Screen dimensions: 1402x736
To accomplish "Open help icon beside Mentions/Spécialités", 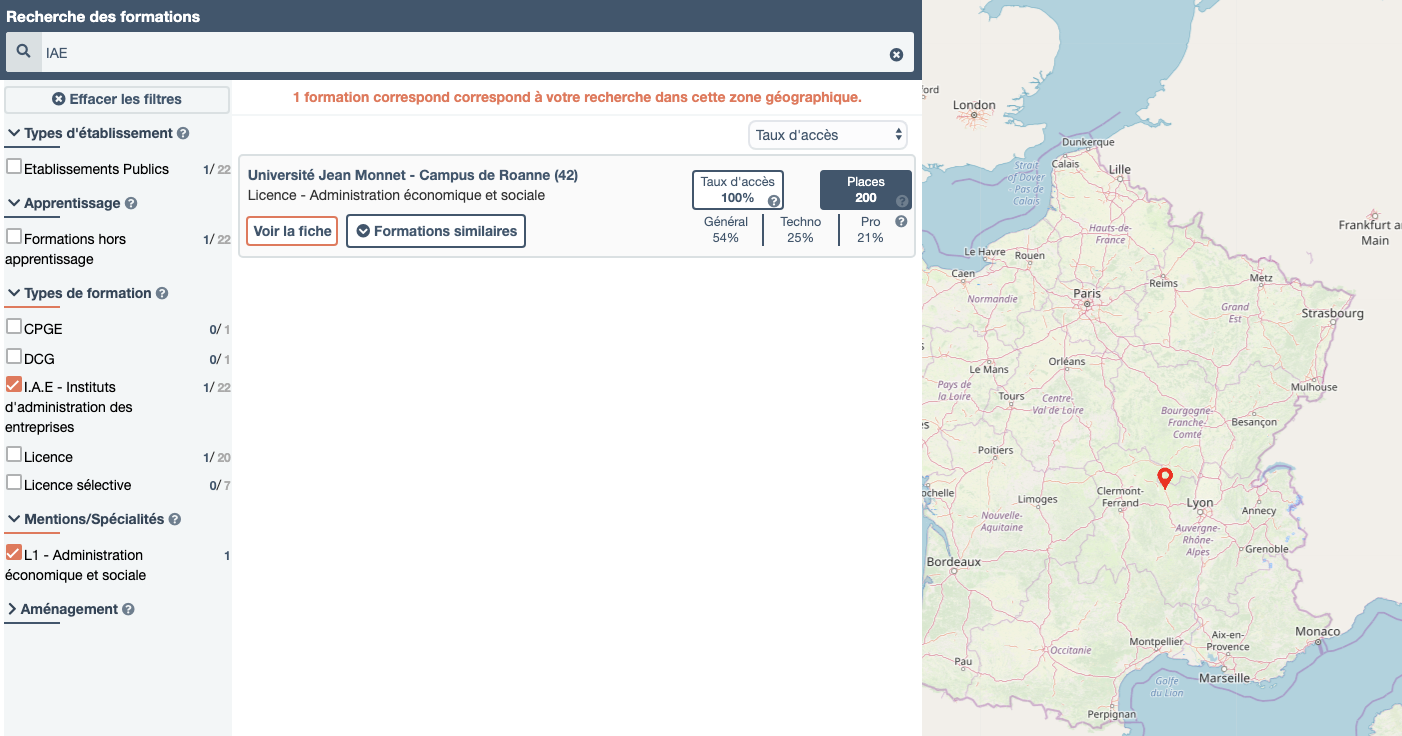I will (x=175, y=520).
